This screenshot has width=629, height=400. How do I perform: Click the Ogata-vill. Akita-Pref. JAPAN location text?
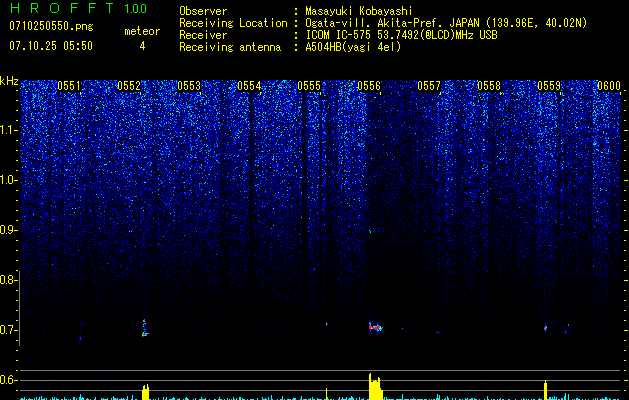coord(446,23)
